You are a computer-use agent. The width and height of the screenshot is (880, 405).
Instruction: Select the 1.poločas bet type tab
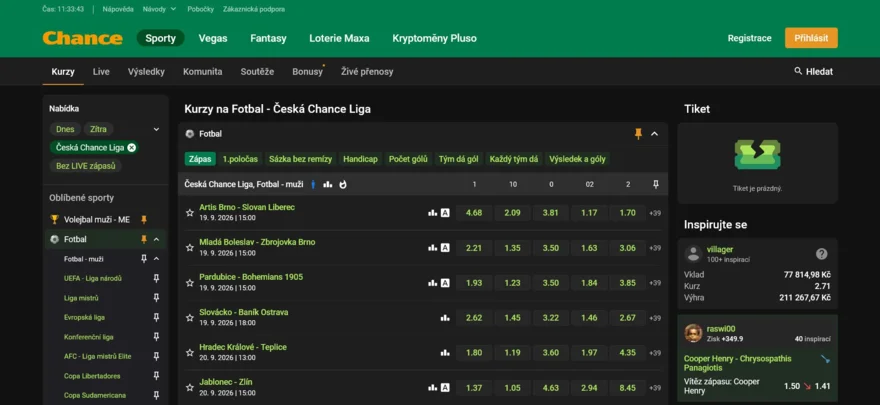(240, 159)
